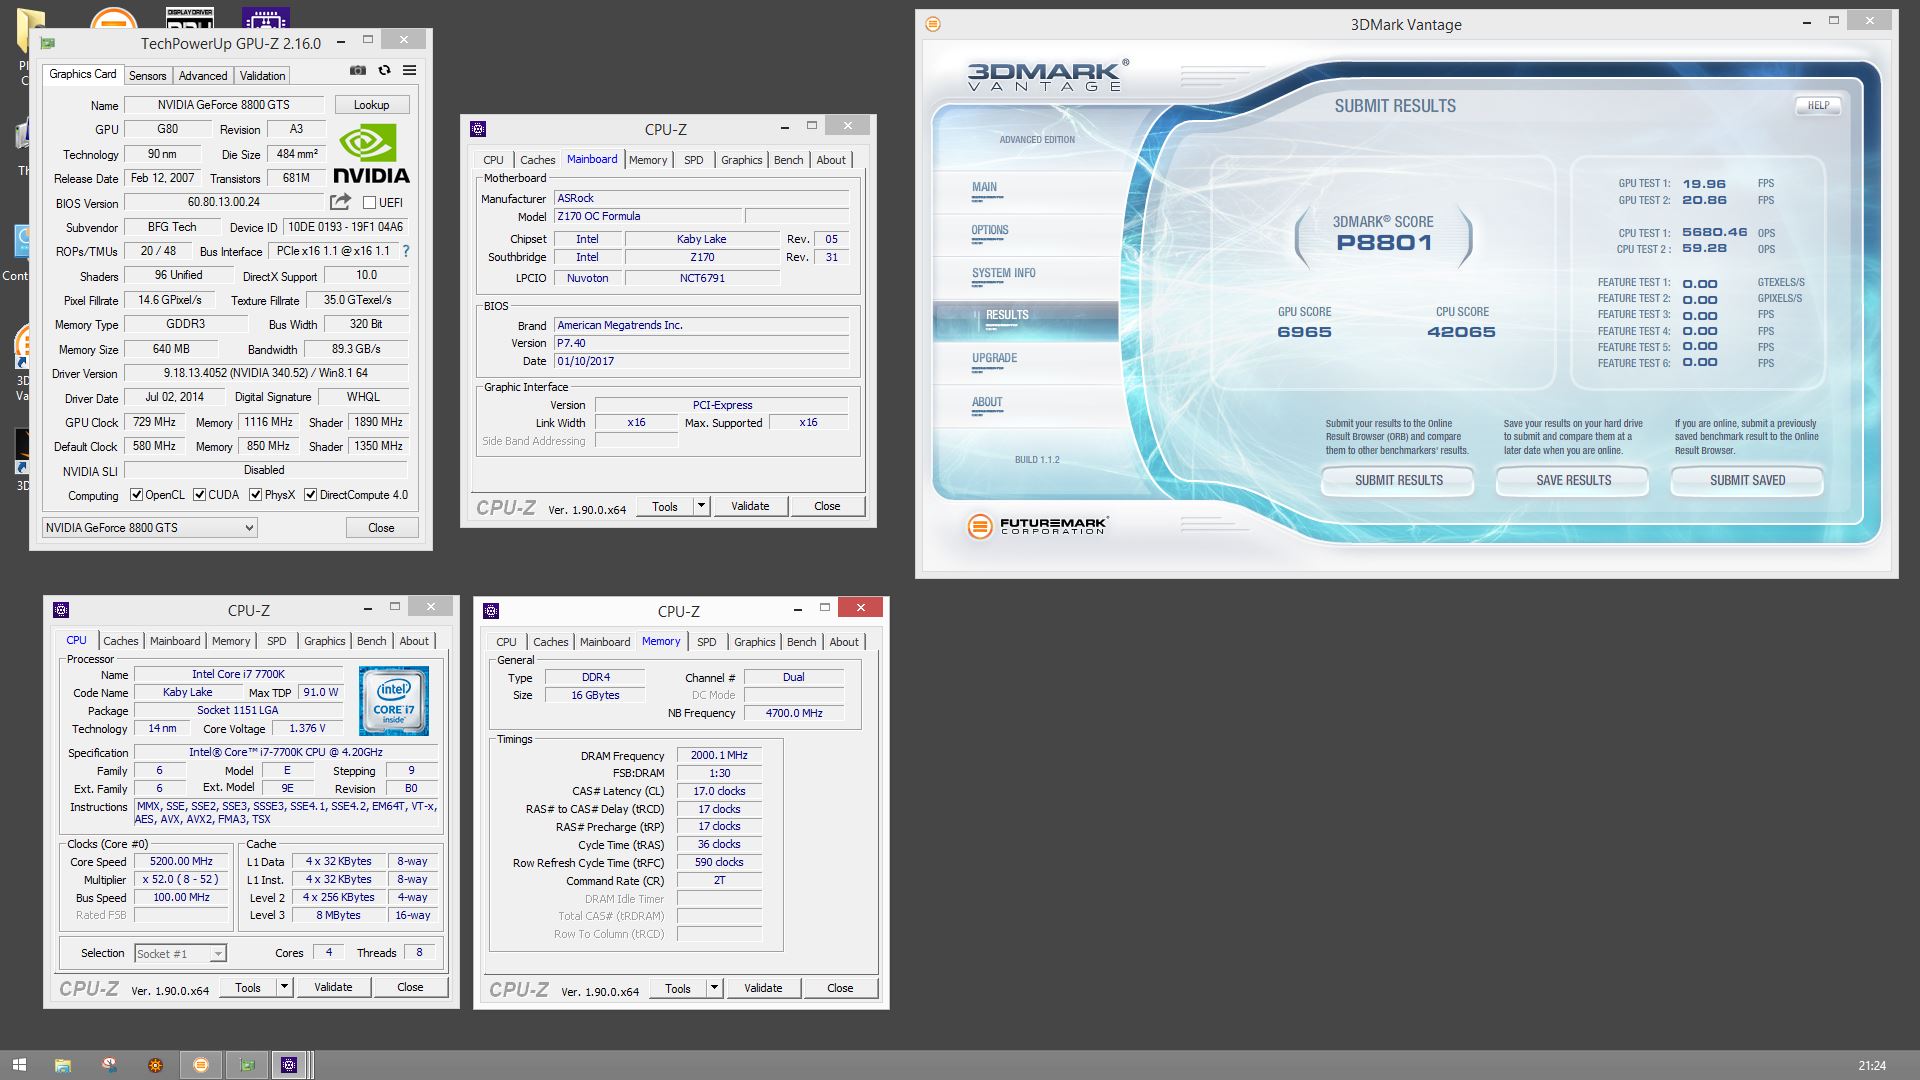Click Tools button in Memory CPU-Z window
The height and width of the screenshot is (1080, 1920).
coord(678,988)
